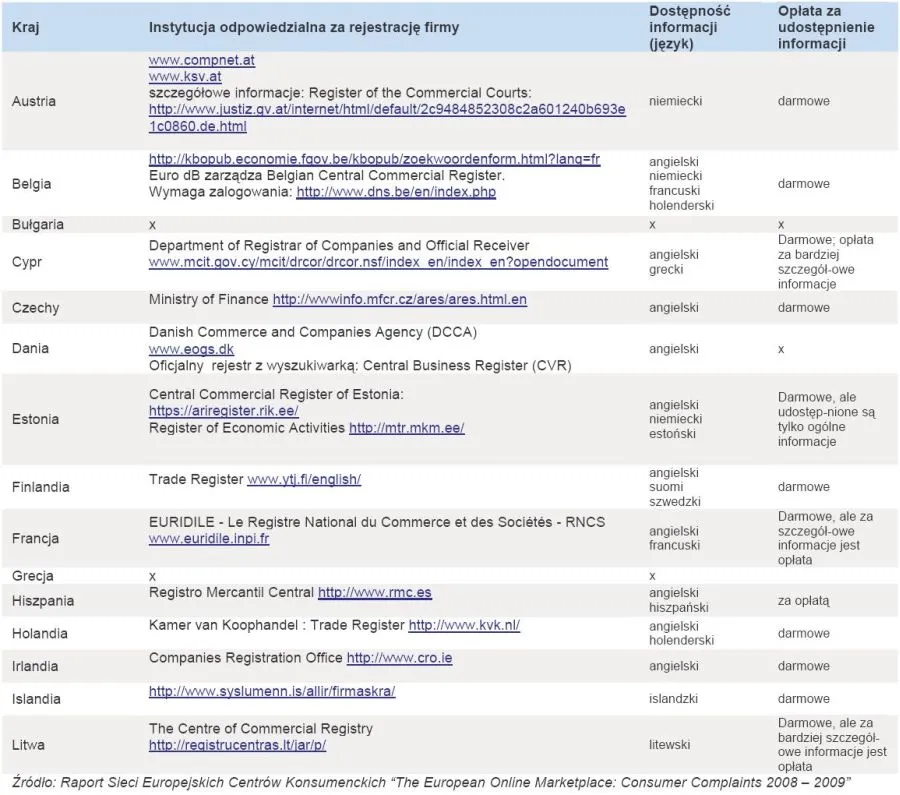Screen dimensions: 900x795
Task: Open the Austrian justiz.gv.at register link
Action: click(387, 110)
